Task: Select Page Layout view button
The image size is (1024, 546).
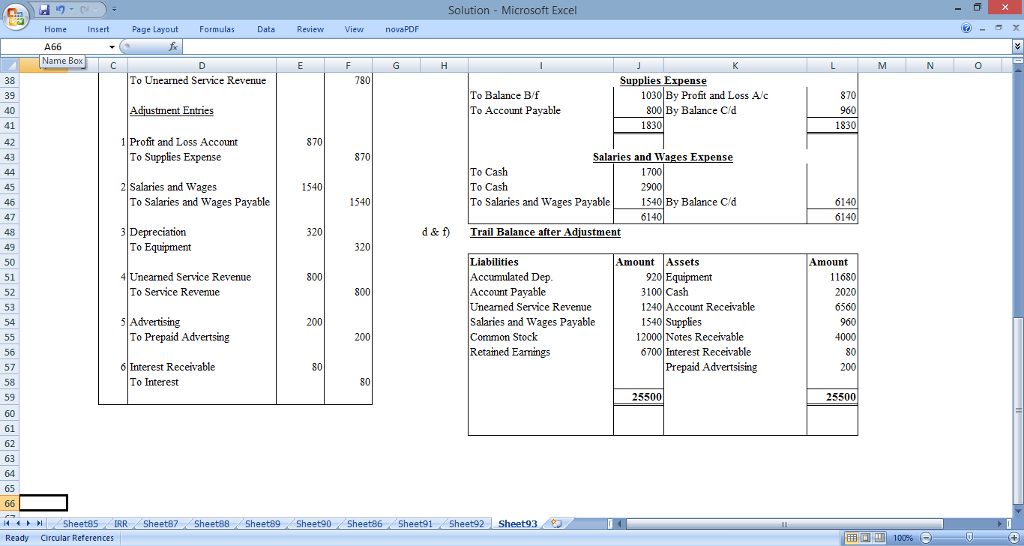Action: coord(865,538)
